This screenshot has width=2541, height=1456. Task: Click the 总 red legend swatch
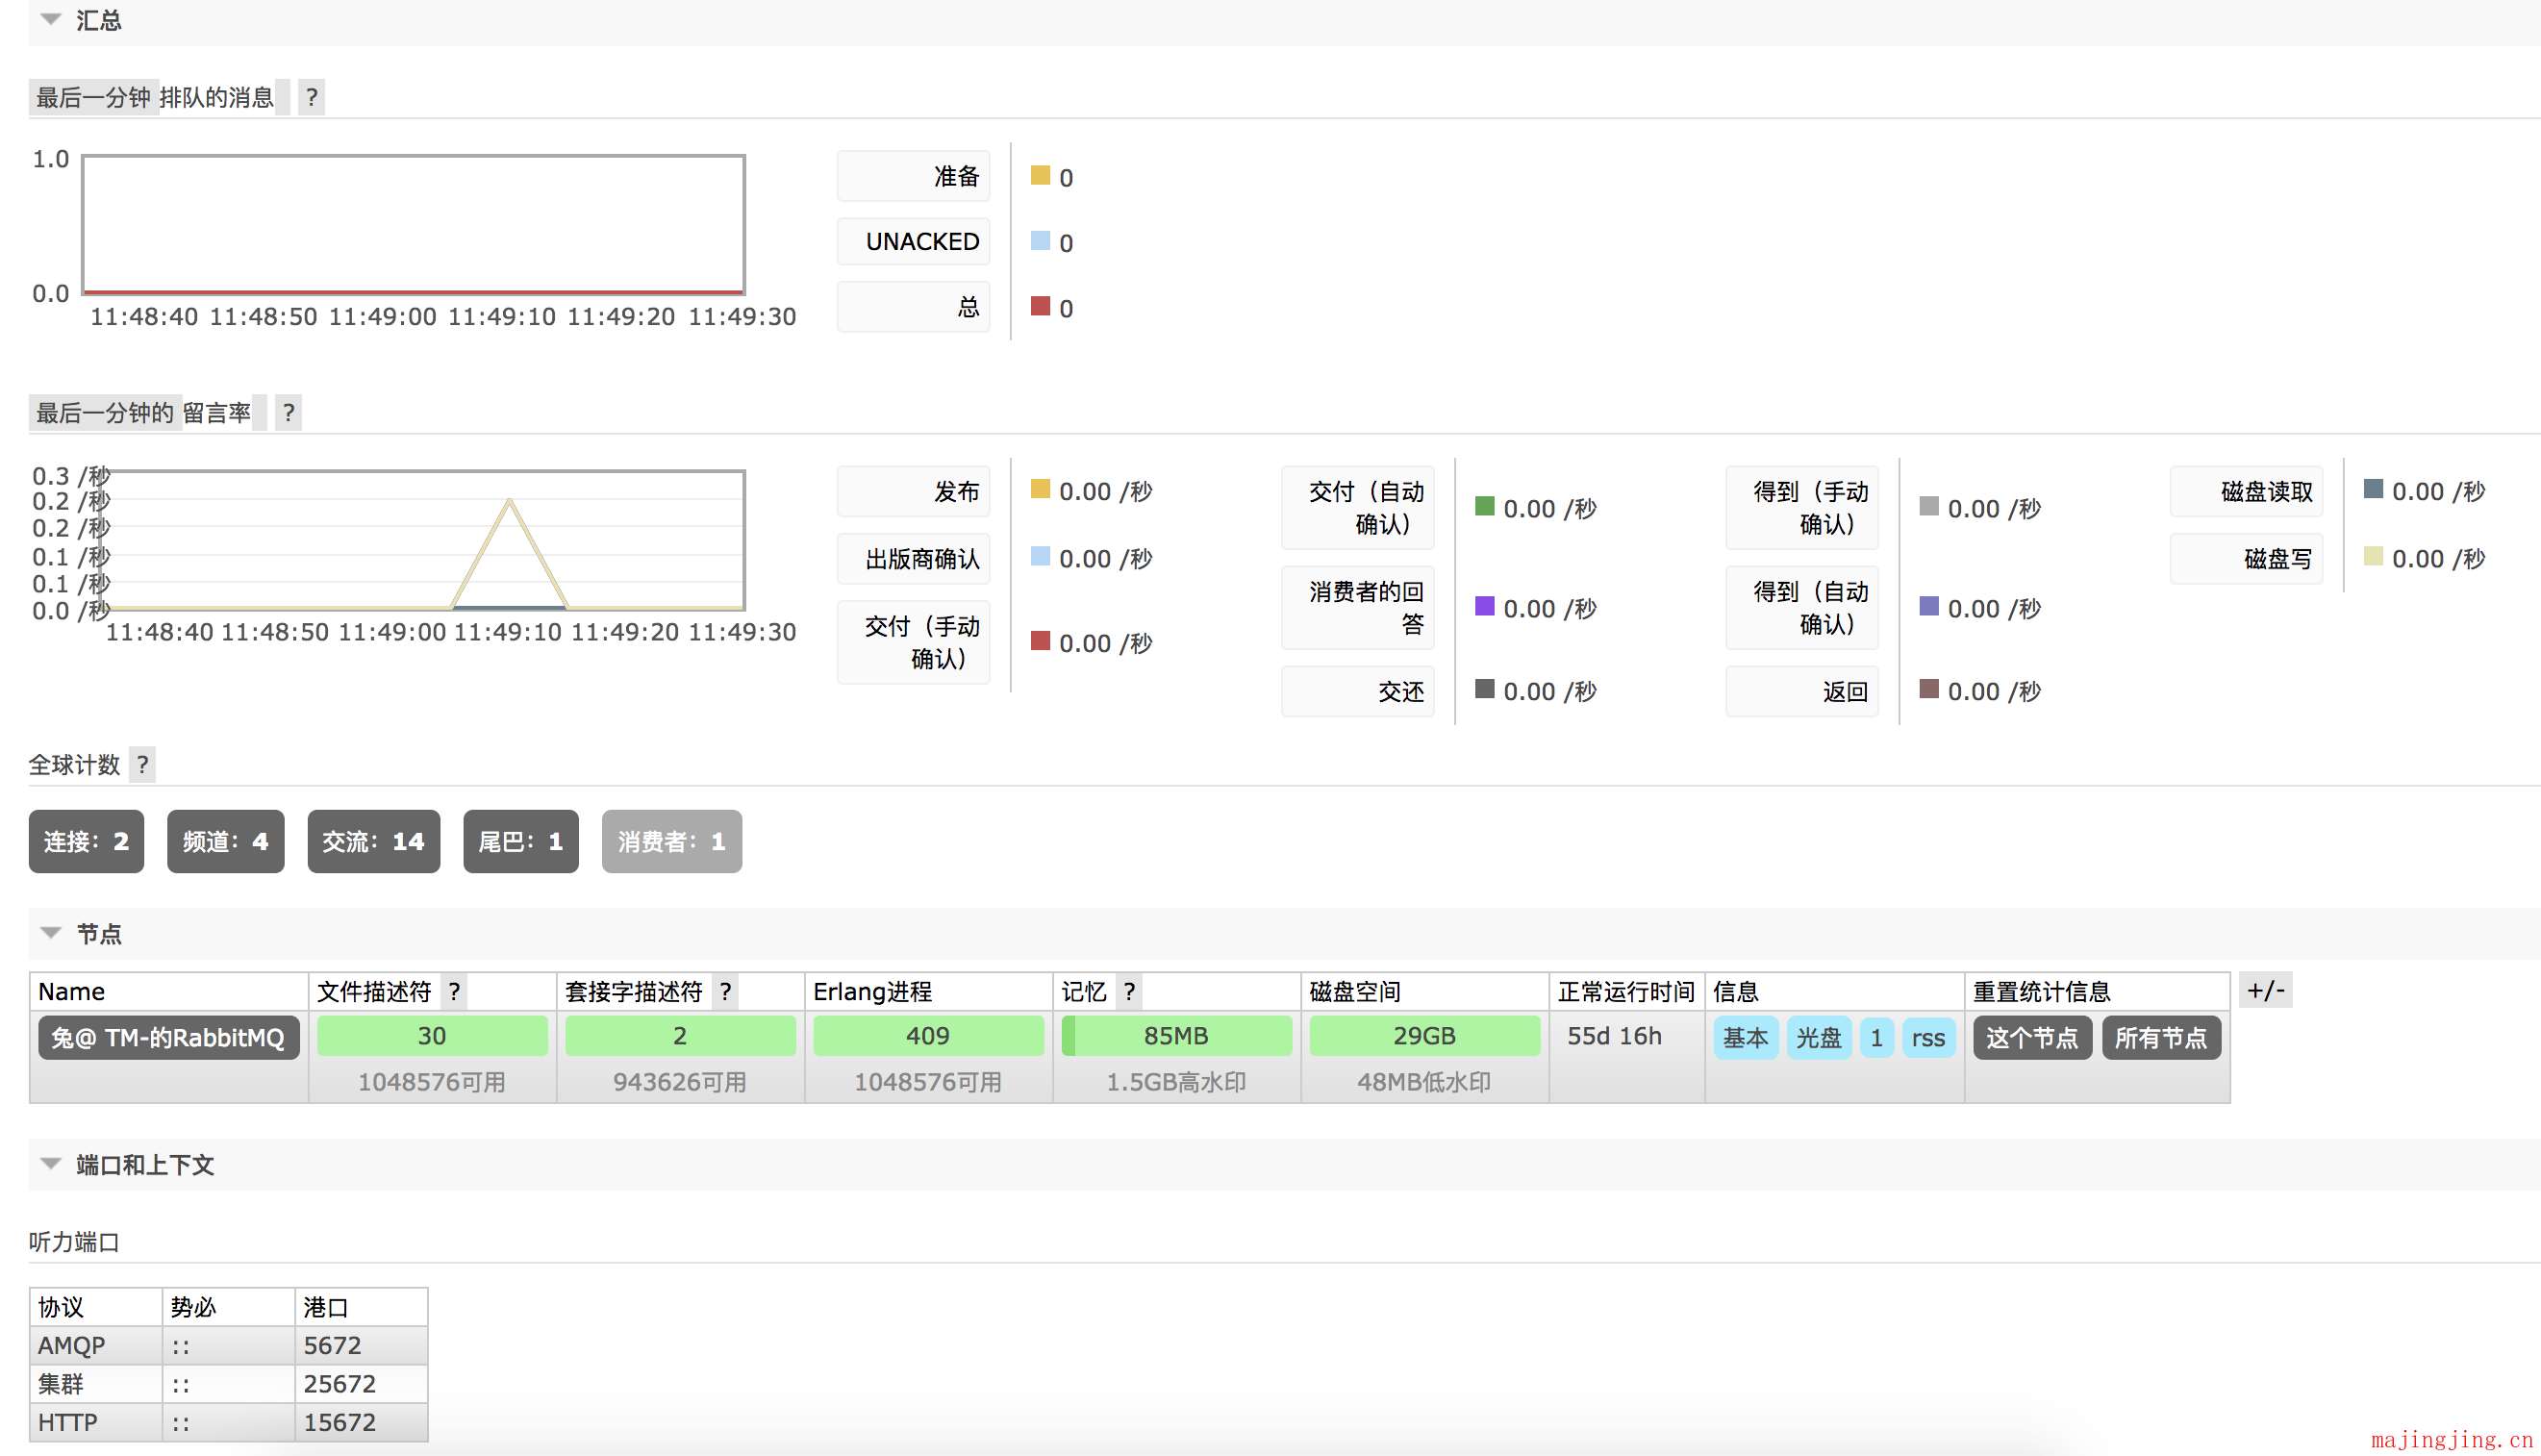(x=1040, y=306)
